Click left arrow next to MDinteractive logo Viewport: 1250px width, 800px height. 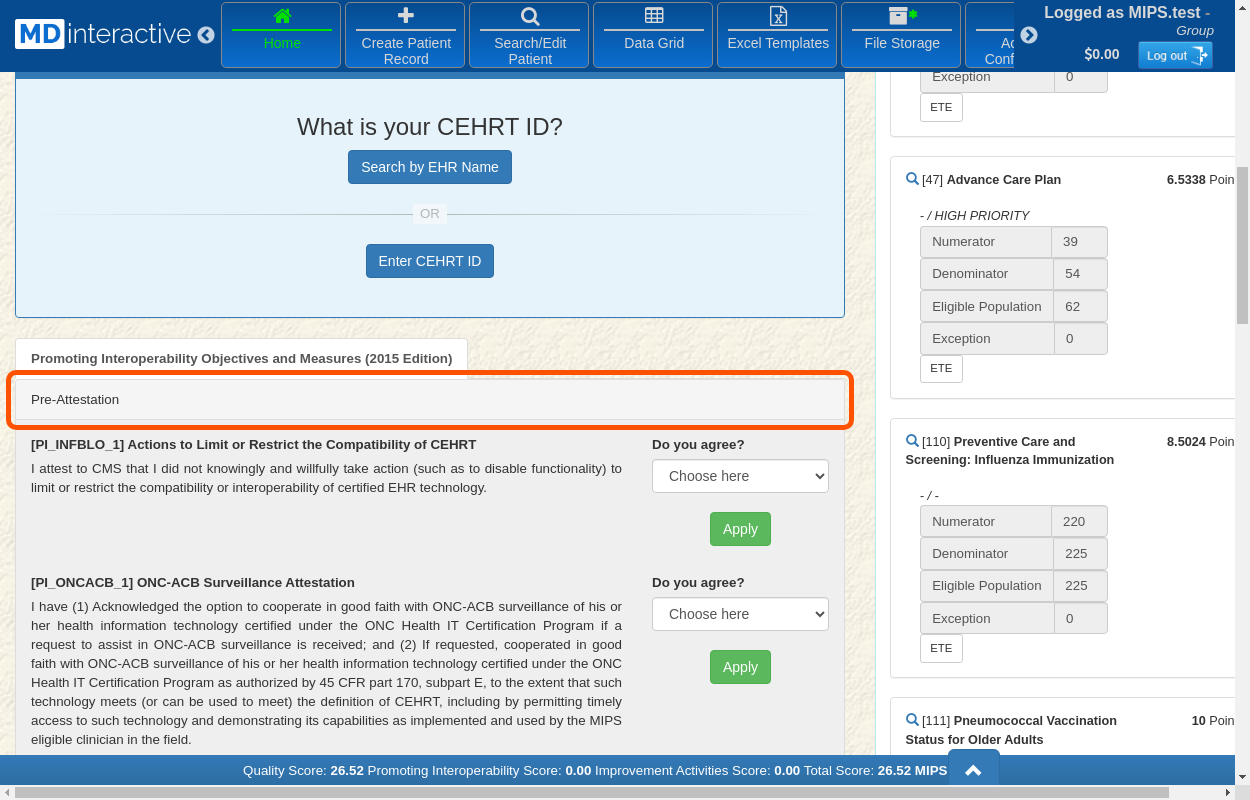(206, 35)
